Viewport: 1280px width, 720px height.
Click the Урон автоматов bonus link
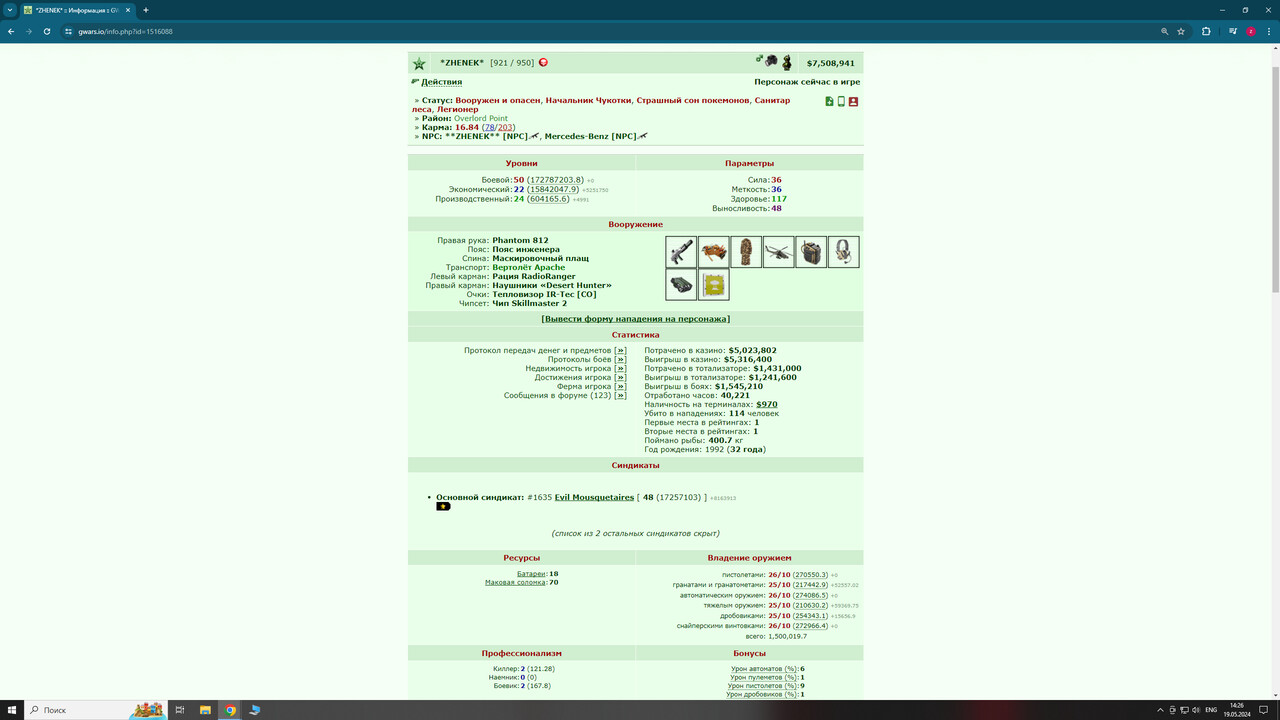[x=764, y=669]
